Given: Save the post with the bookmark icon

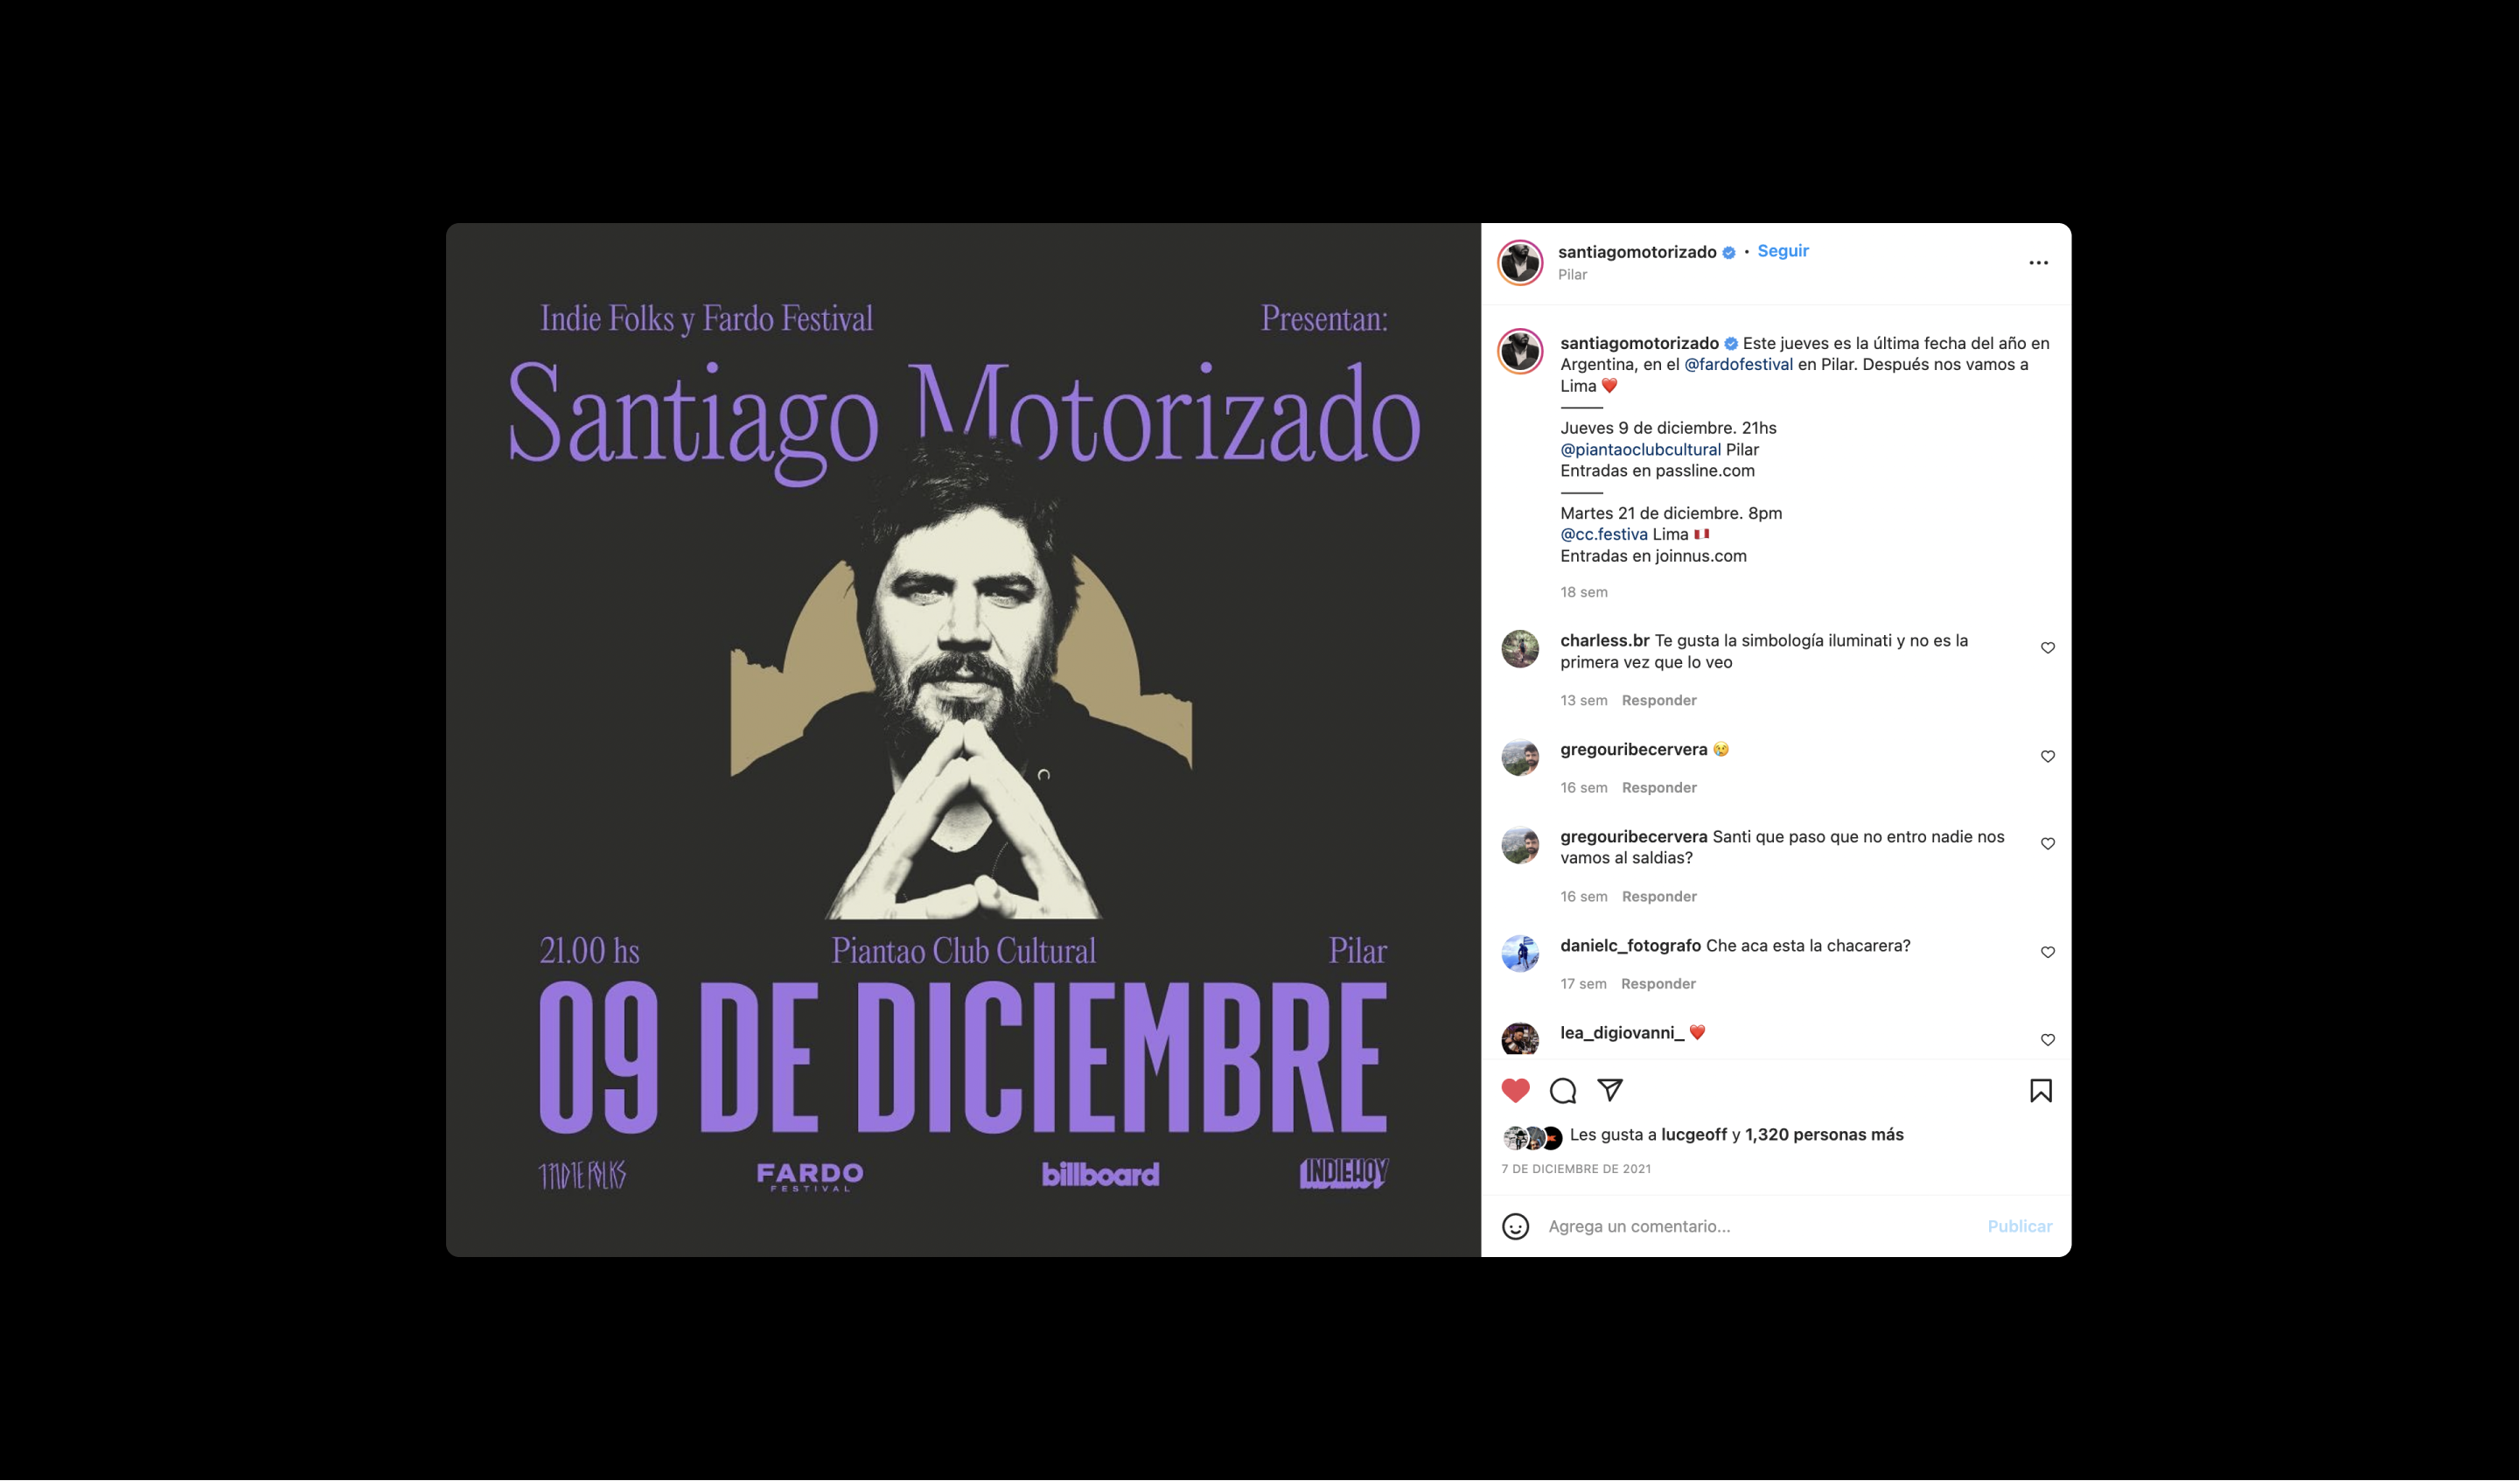Looking at the screenshot, I should (x=2040, y=1090).
